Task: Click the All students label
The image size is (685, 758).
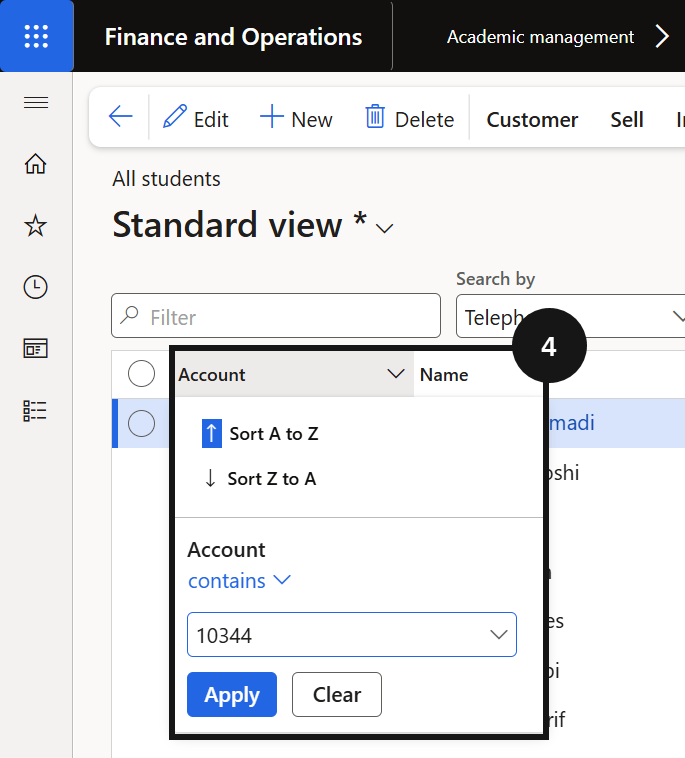Action: point(166,179)
